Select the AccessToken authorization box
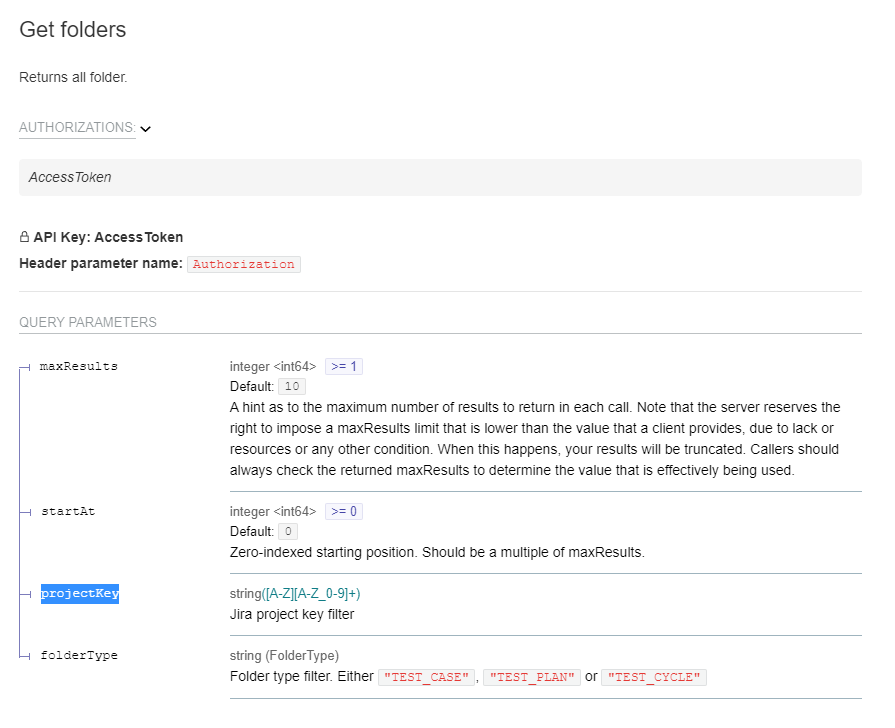The image size is (895, 728). 440,177
